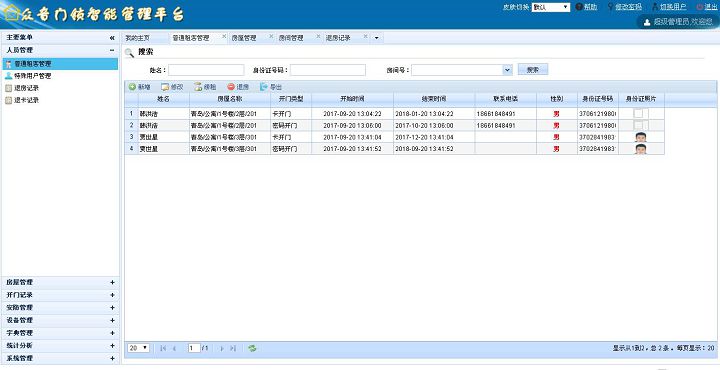The width and height of the screenshot is (720, 370).
Task: Open the page size 20 dropdown
Action: 138,348
